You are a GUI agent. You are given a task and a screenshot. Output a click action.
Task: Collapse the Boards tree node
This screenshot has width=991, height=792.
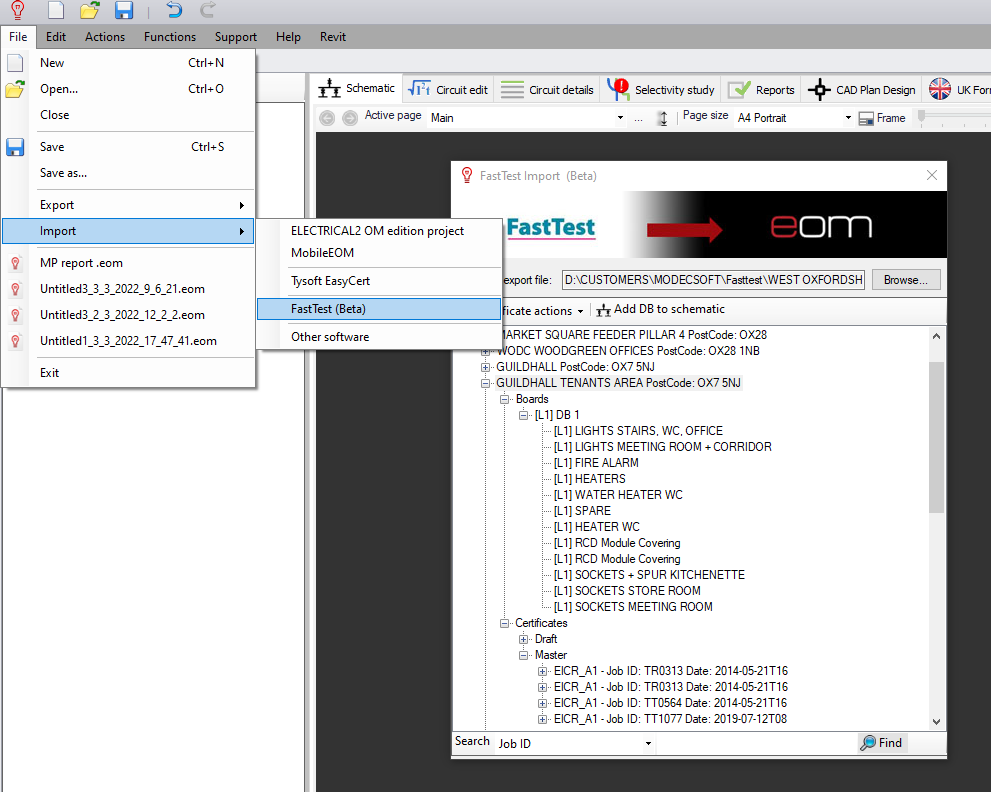(504, 399)
